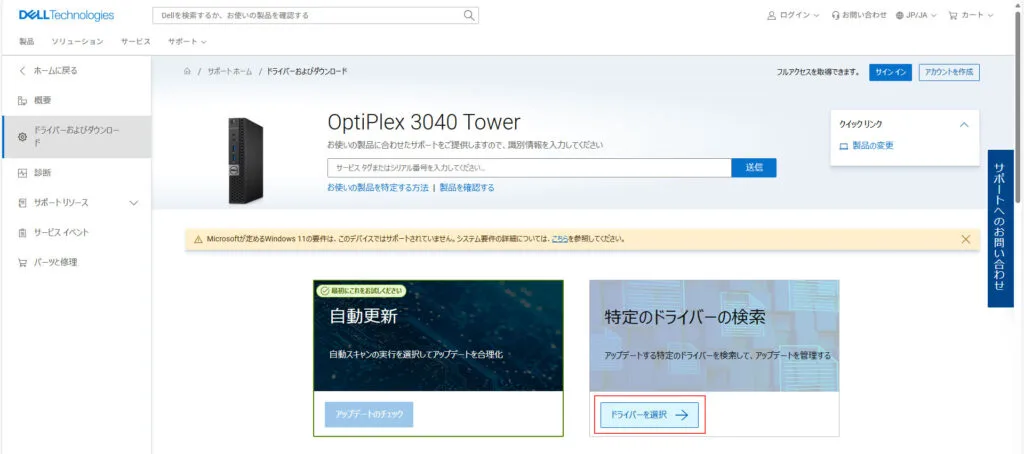
Task: Collapse the クイックリンク panel
Action: tap(963, 124)
